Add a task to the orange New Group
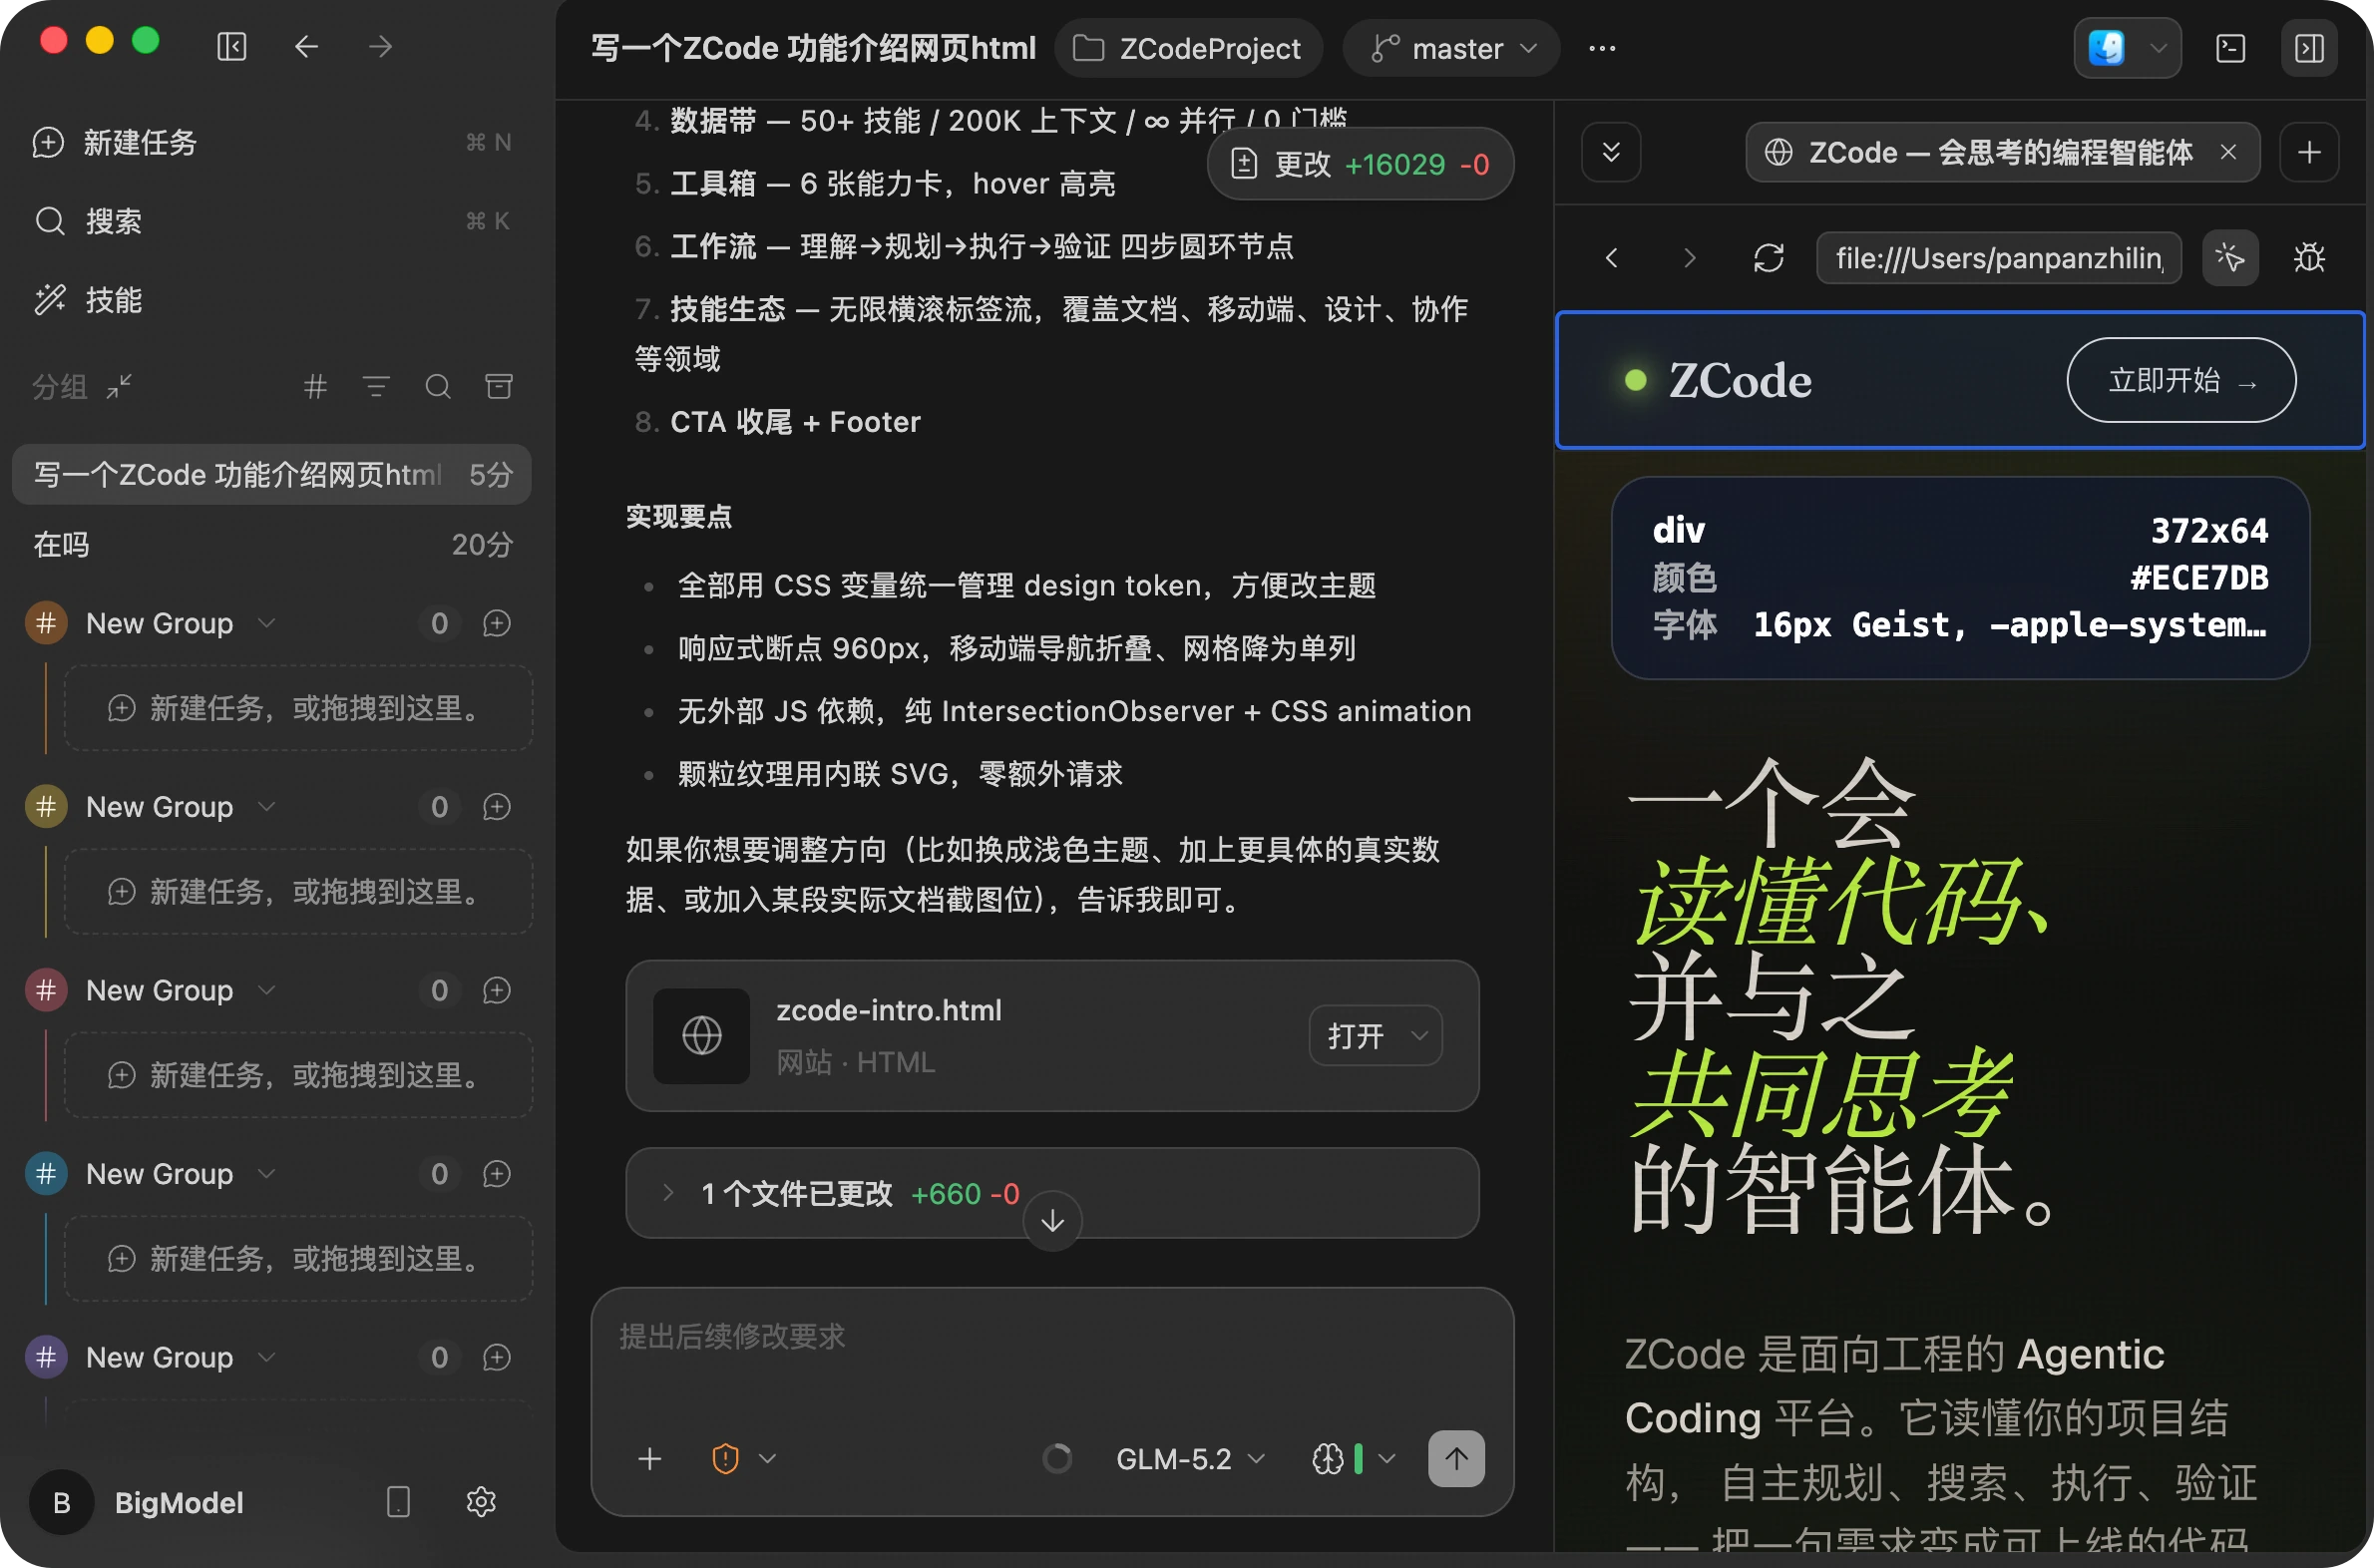Viewport: 2374px width, 1568px height. click(x=497, y=623)
